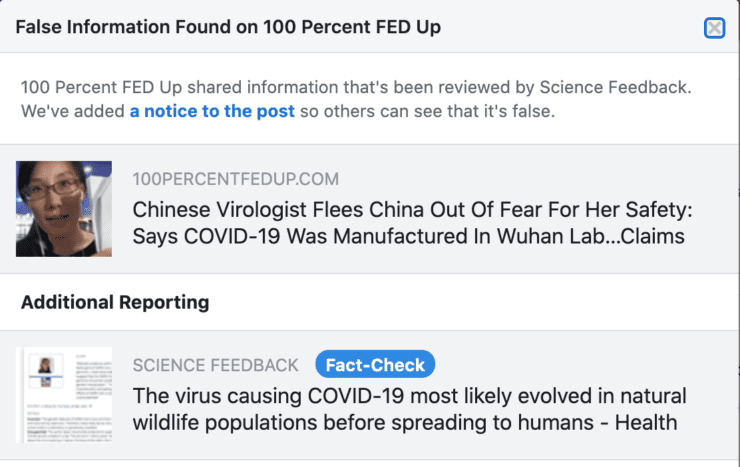740x467 pixels.
Task: Click the blue Fact-Check badge
Action: [x=375, y=365]
